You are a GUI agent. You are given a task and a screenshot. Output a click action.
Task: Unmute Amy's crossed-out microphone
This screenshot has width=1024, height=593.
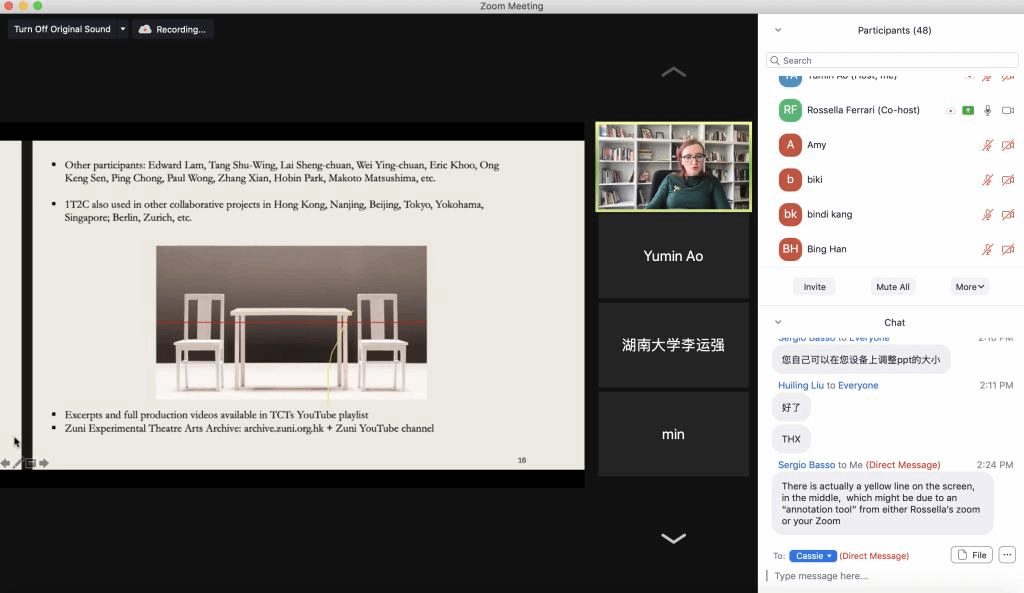pos(987,145)
